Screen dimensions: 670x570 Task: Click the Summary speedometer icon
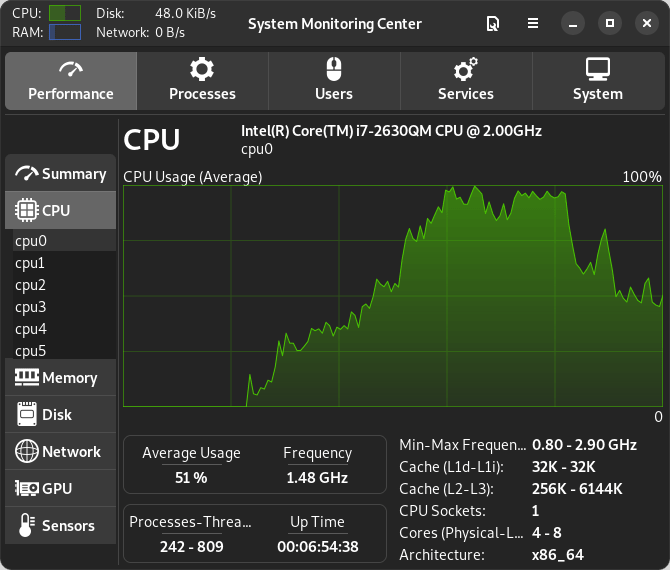point(27,174)
